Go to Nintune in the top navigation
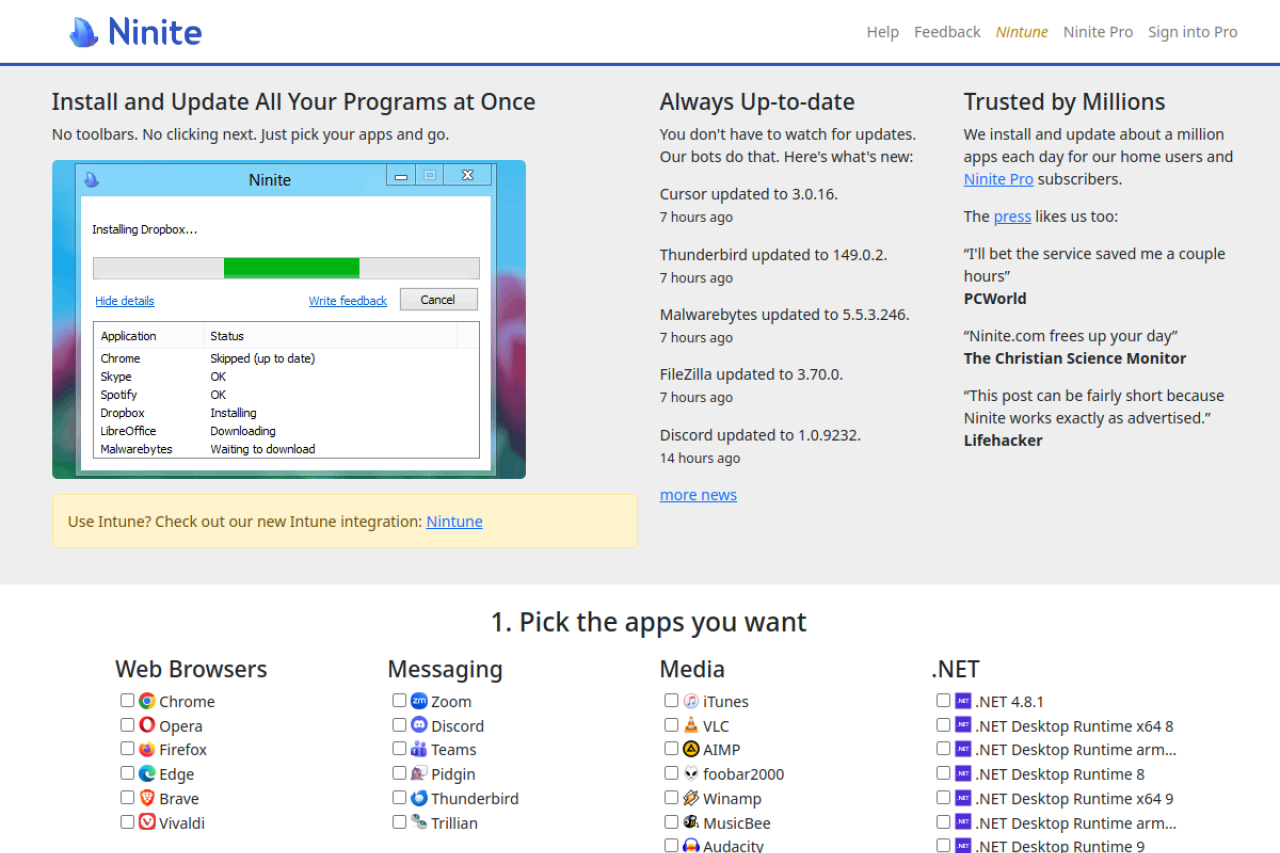 (1021, 32)
